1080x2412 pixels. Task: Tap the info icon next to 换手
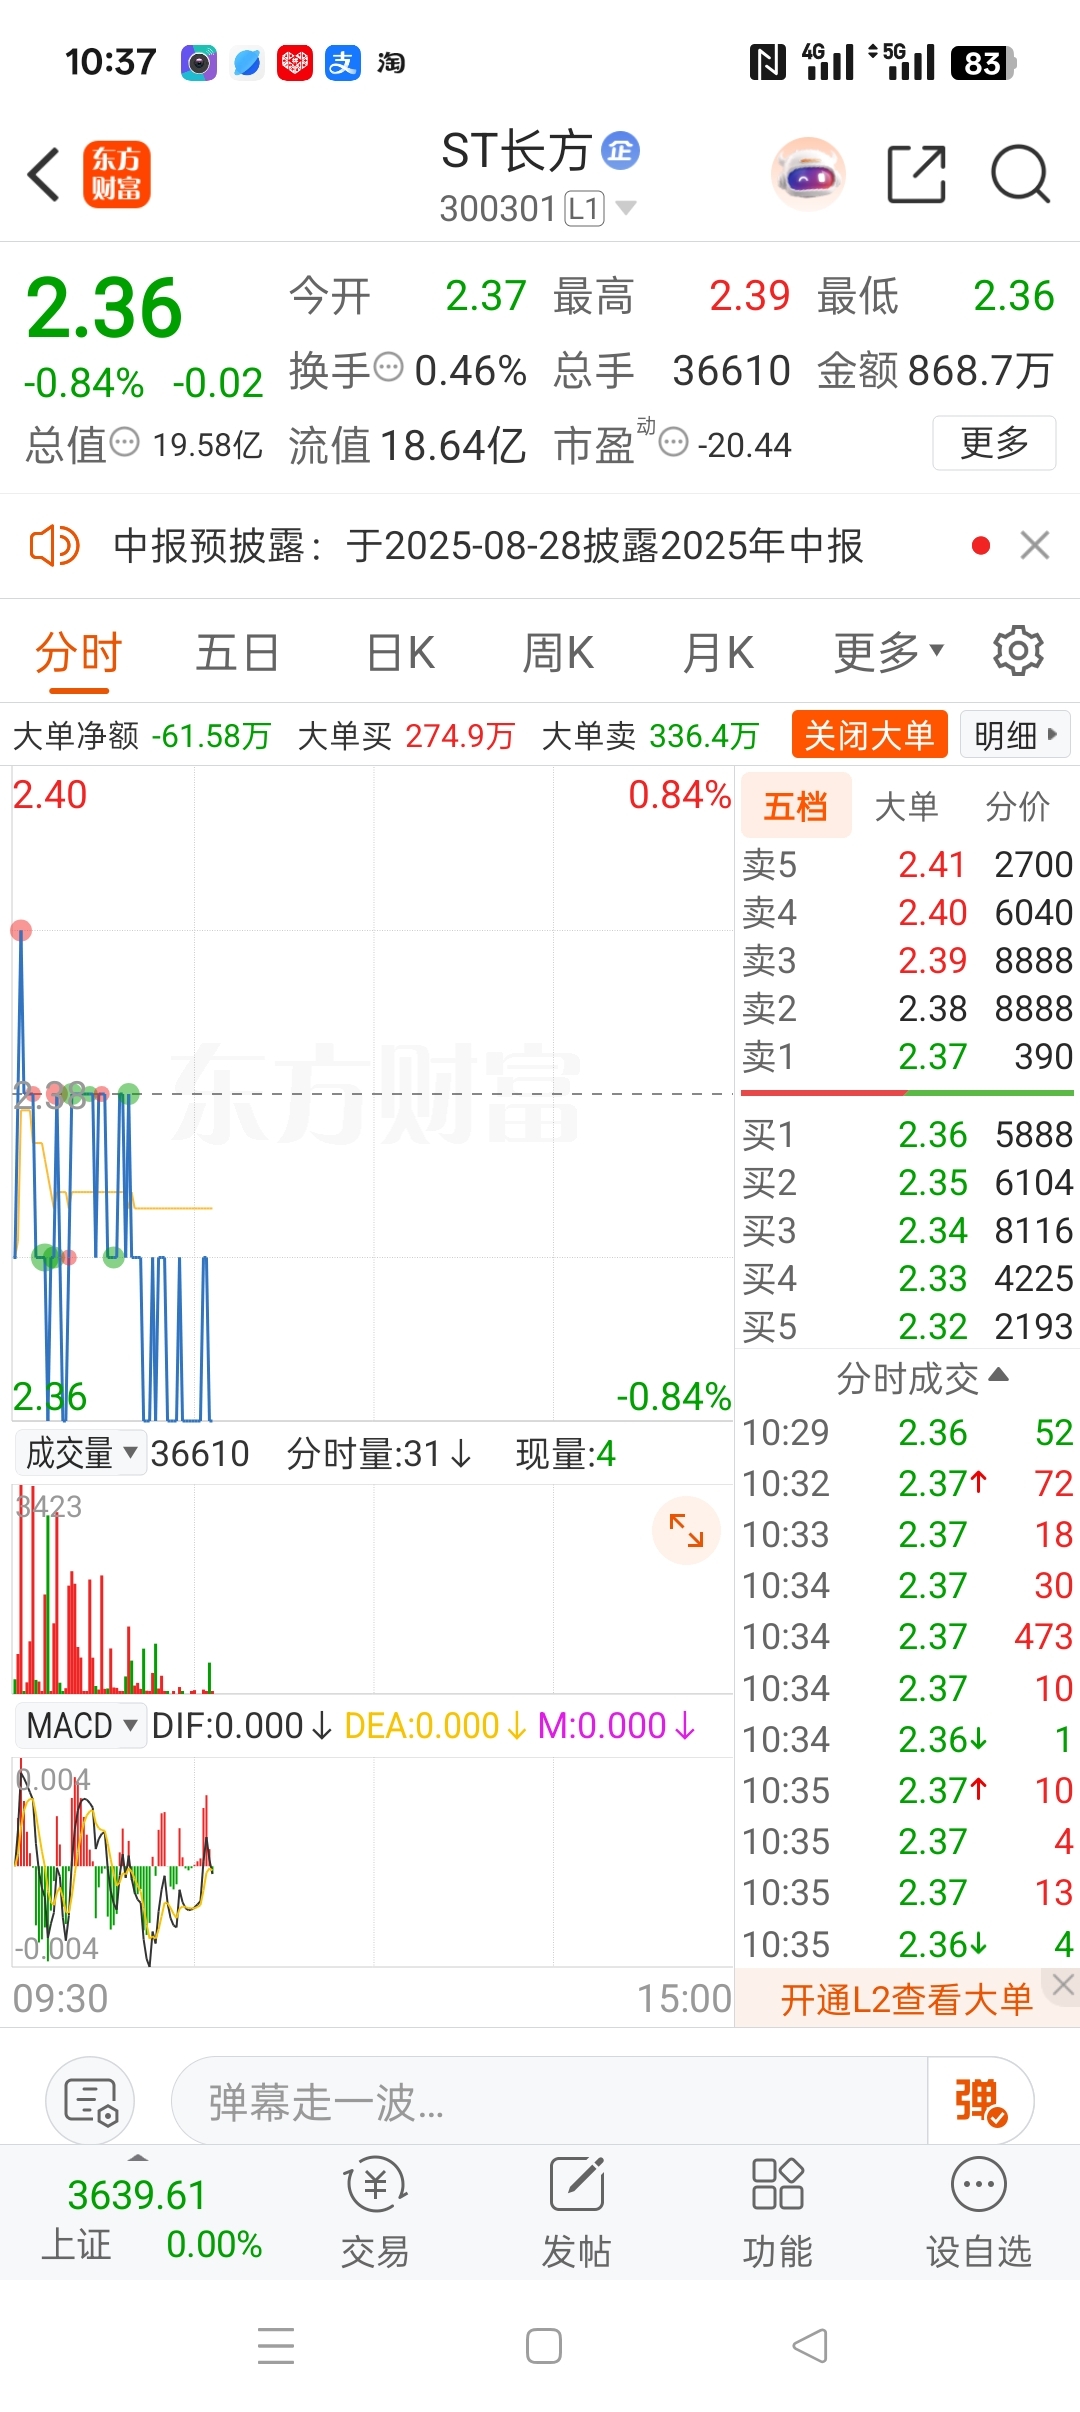[388, 368]
